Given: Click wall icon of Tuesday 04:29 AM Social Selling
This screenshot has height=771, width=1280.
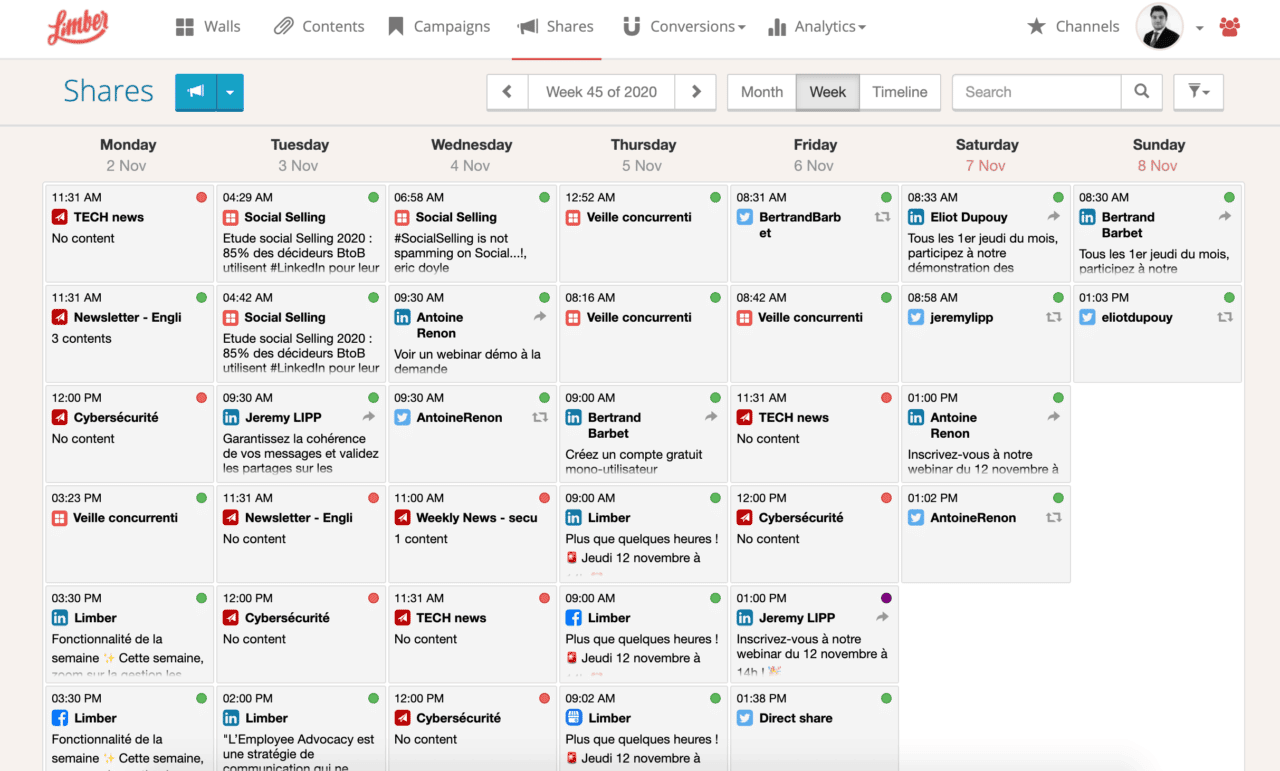Looking at the screenshot, I should [231, 217].
